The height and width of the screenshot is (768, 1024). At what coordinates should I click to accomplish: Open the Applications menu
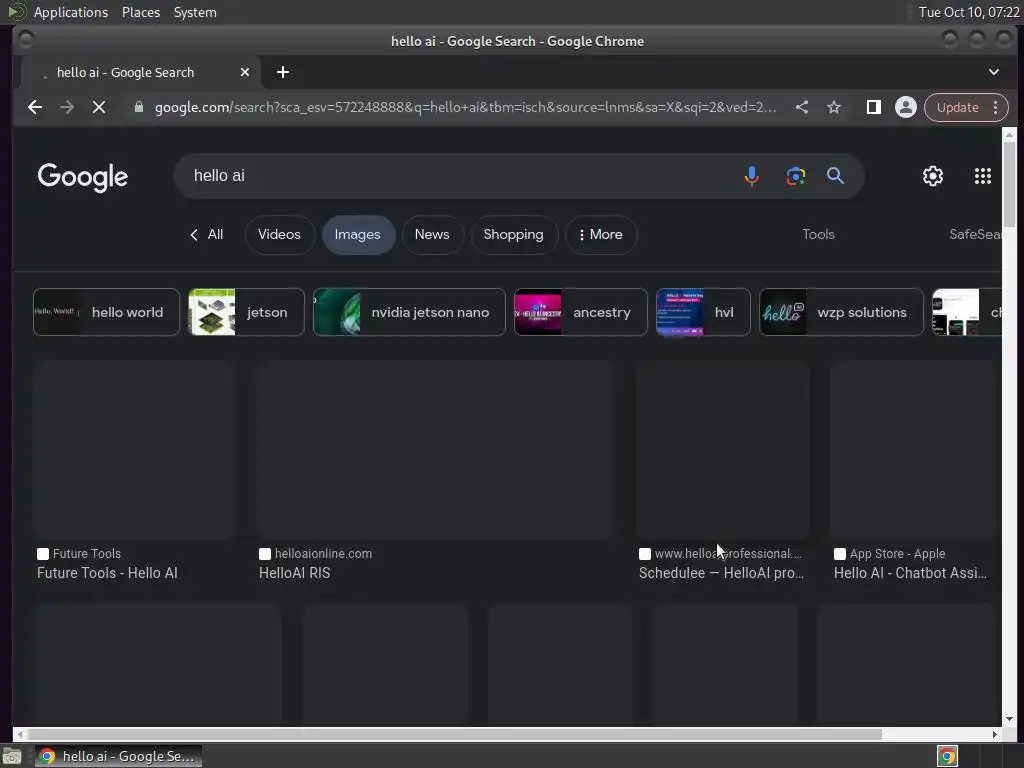[x=71, y=12]
